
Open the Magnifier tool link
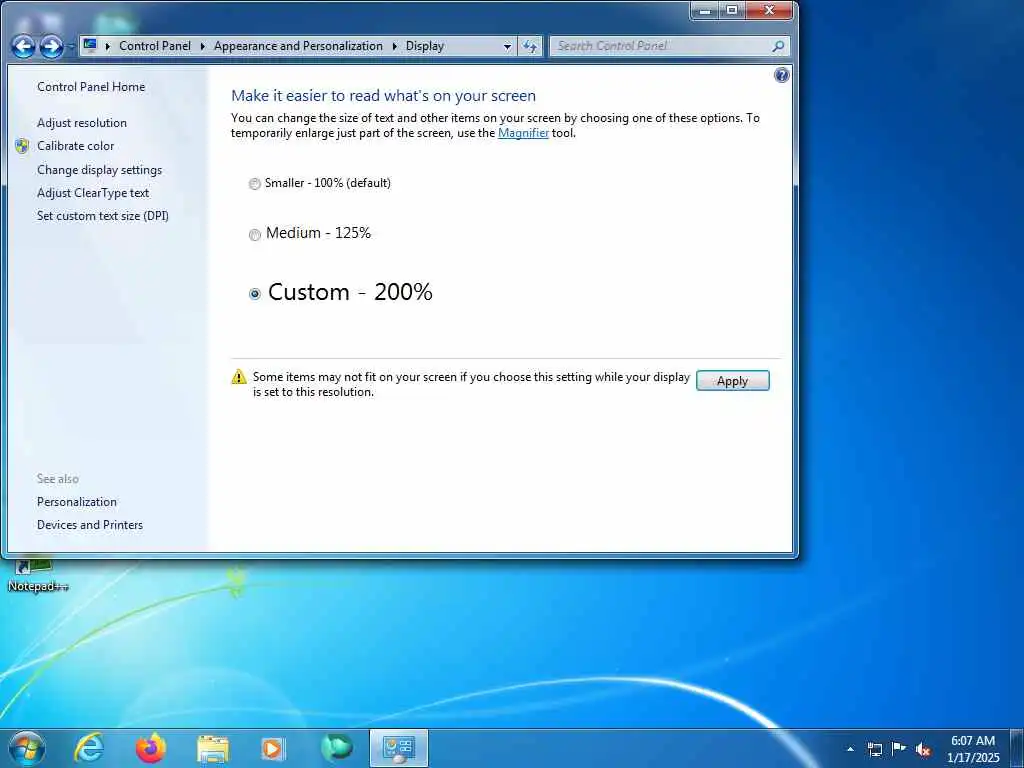[x=523, y=133]
